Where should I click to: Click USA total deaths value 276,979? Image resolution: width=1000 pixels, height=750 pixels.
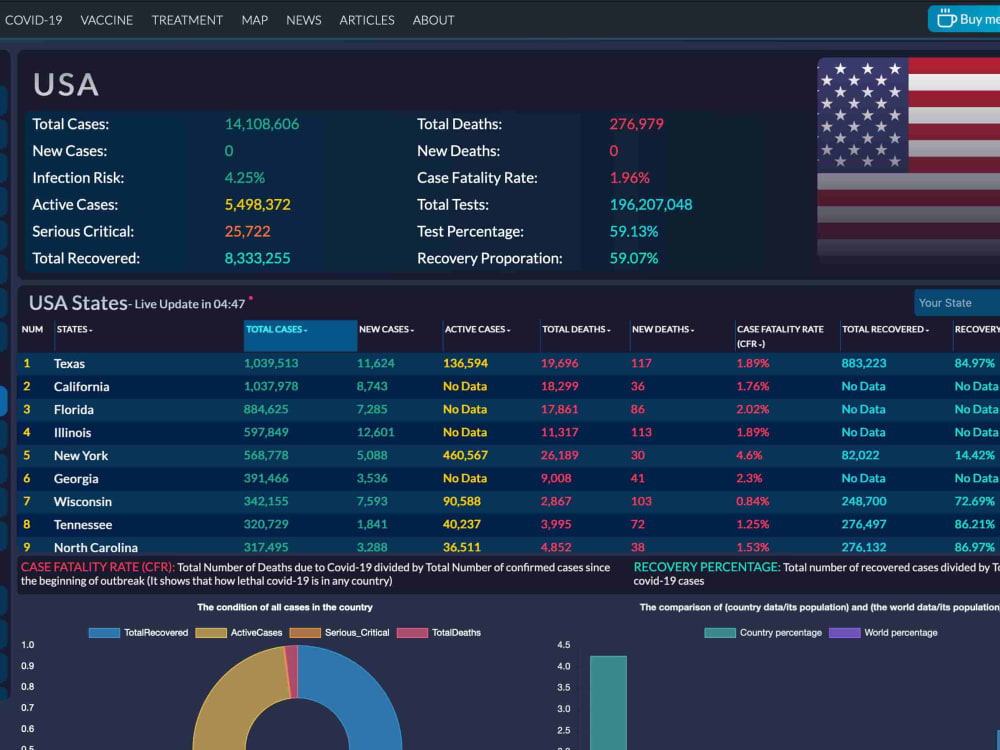pyautogui.click(x=636, y=124)
